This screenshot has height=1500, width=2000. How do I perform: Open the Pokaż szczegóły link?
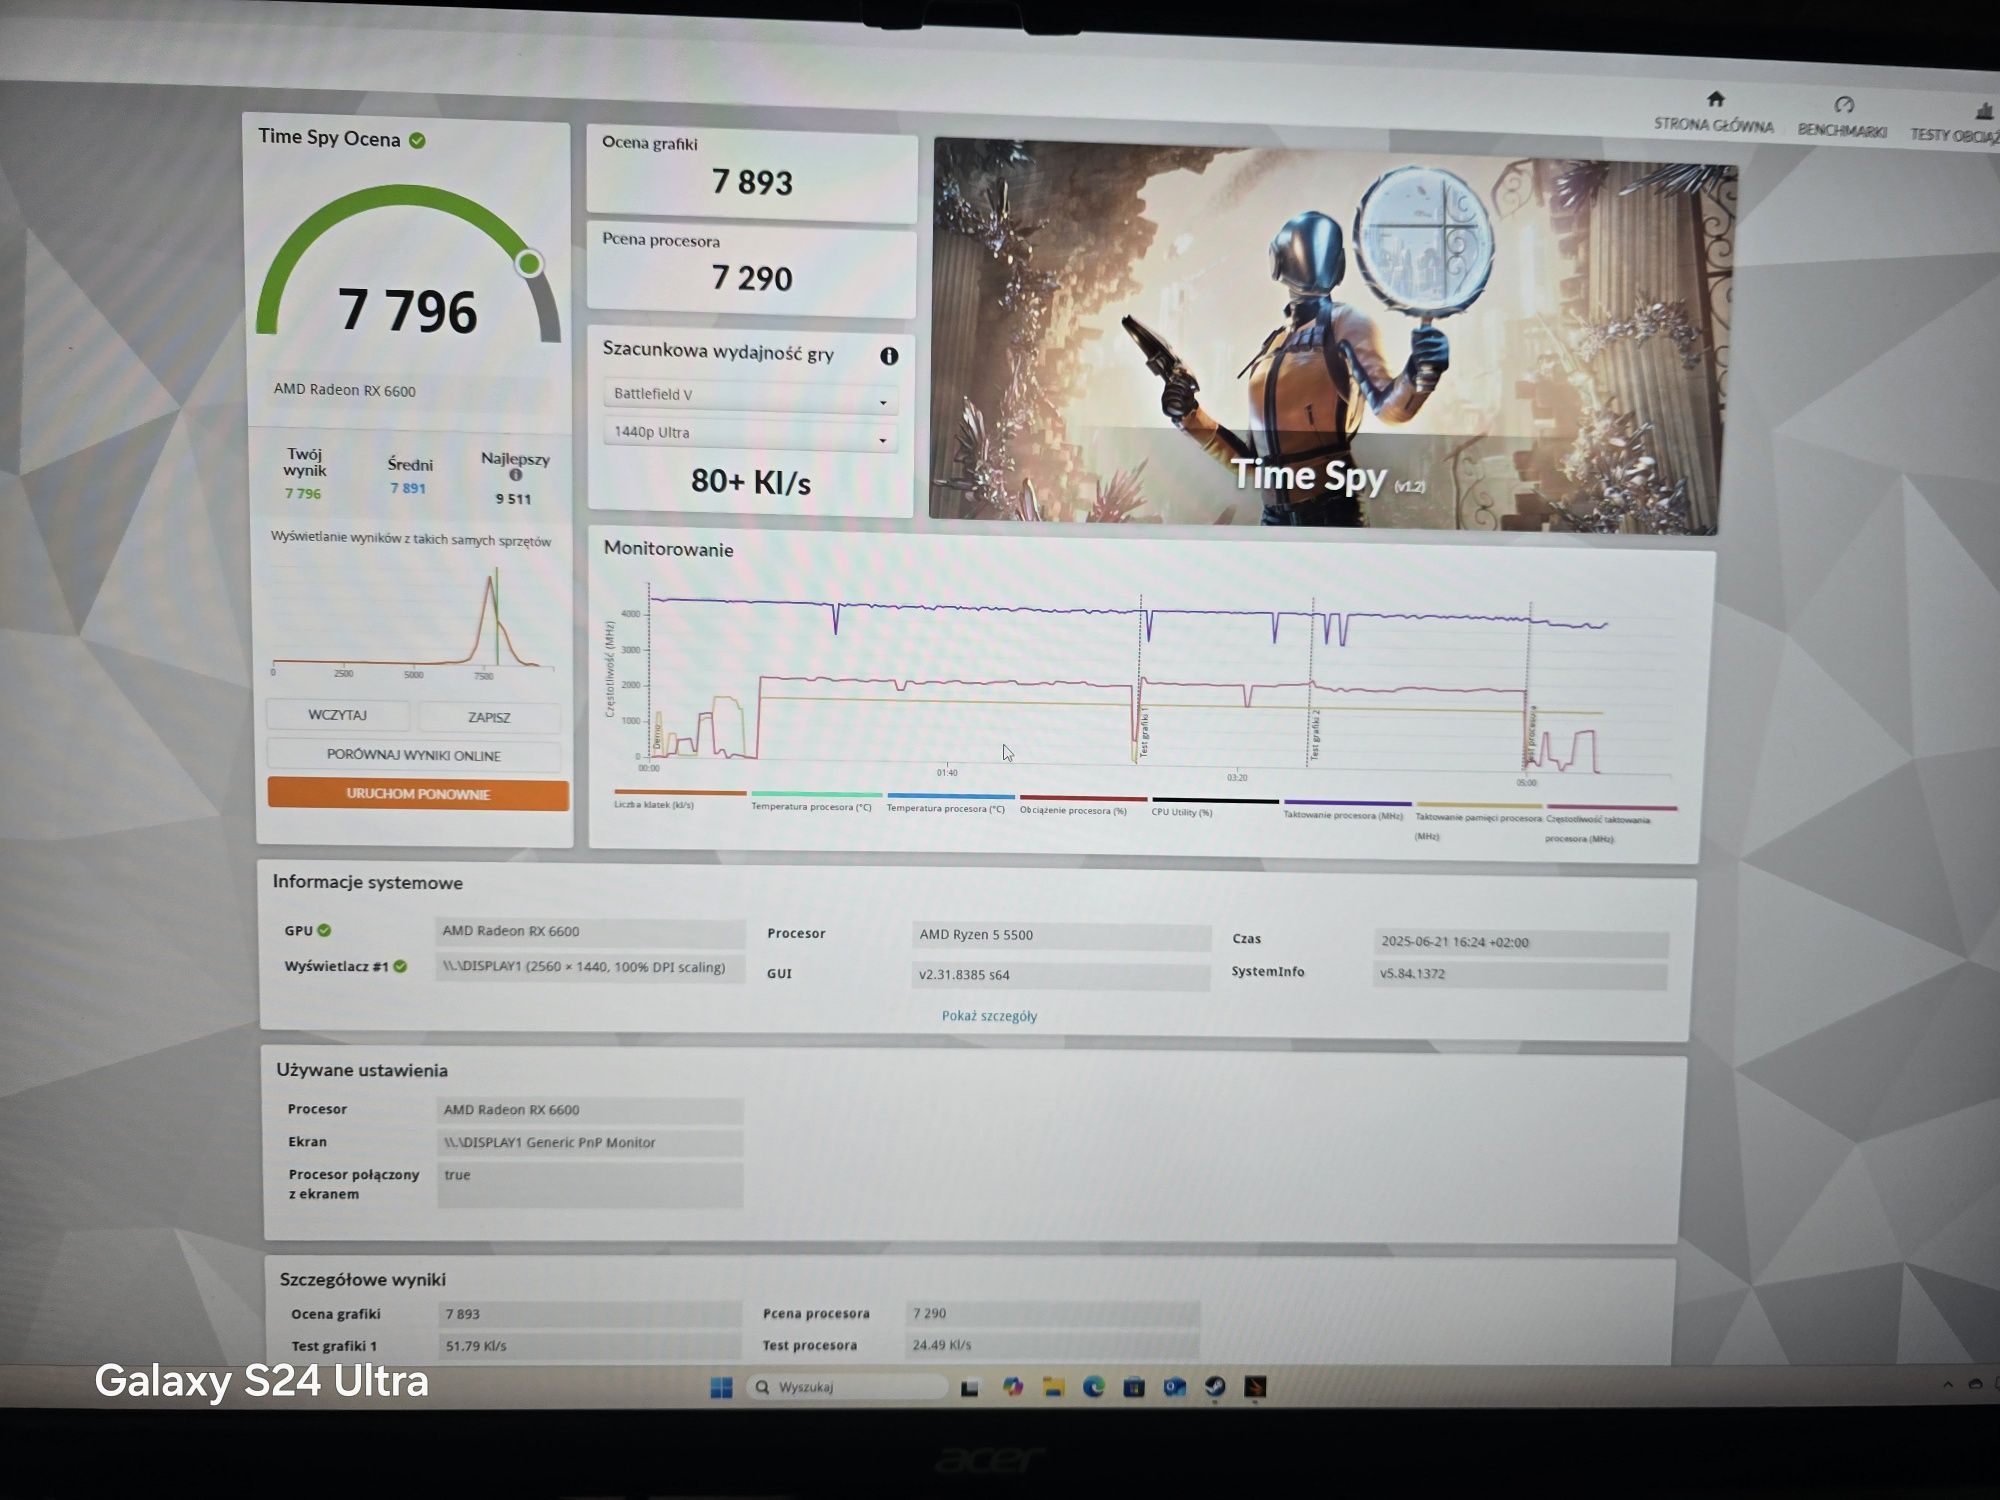click(x=989, y=1016)
